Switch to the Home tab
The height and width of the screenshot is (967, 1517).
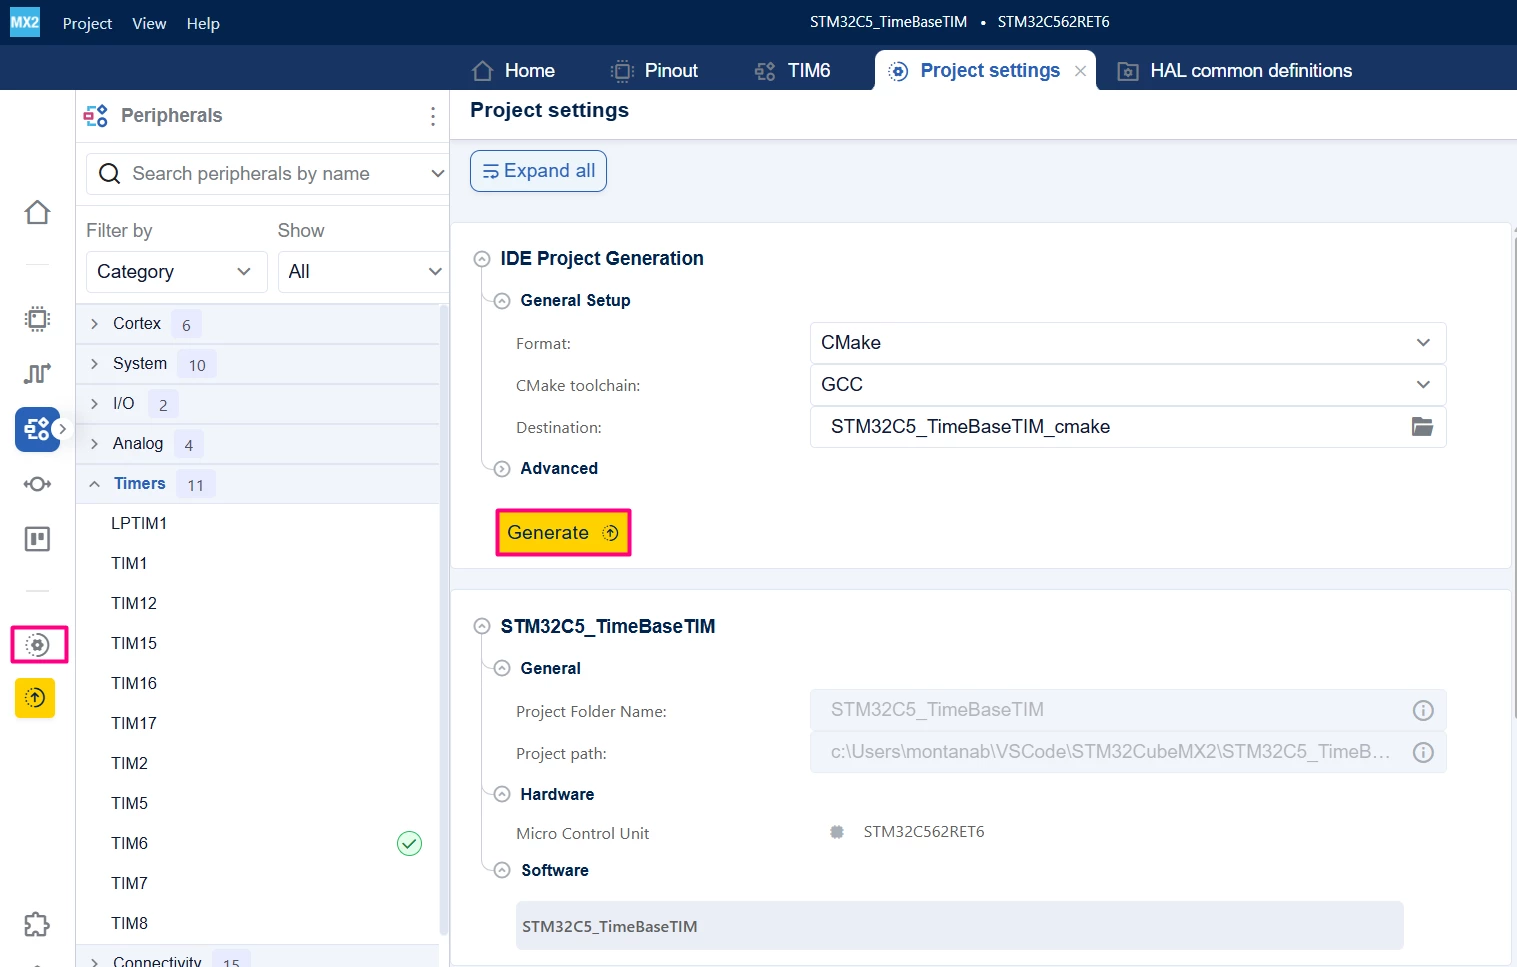click(x=513, y=71)
